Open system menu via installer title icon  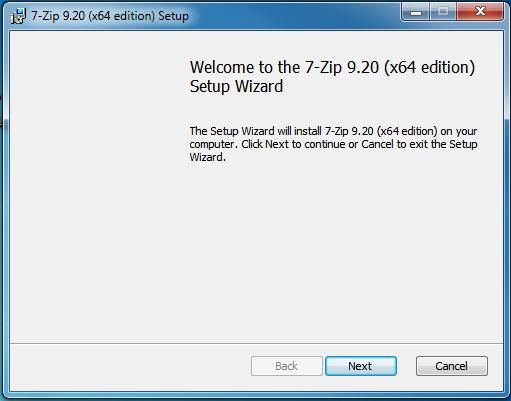tap(18, 16)
